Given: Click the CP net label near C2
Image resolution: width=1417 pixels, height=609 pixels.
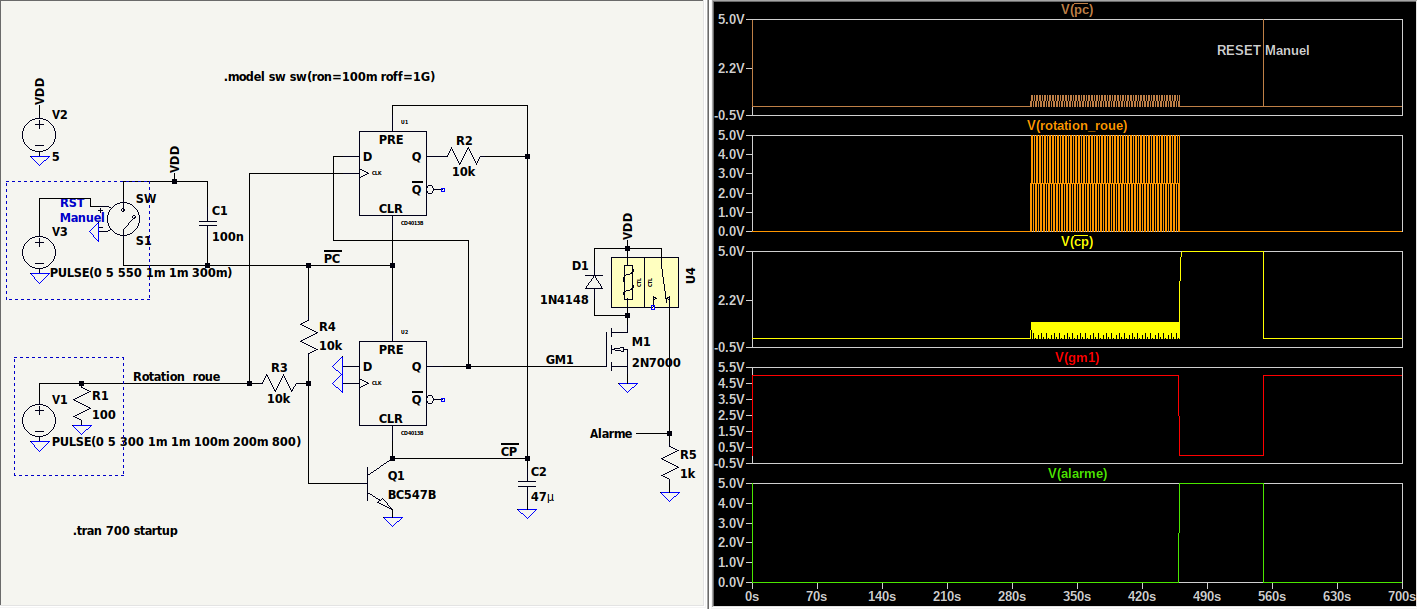Looking at the screenshot, I should [509, 450].
